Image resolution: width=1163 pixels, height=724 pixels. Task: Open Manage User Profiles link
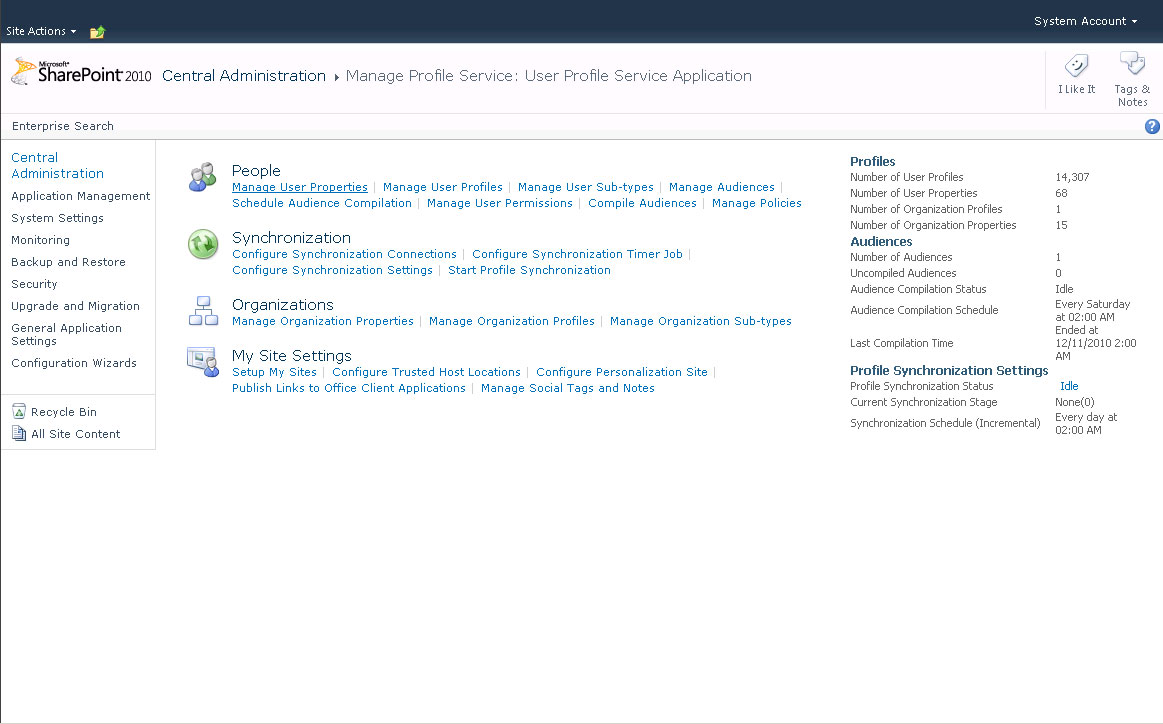coord(443,187)
